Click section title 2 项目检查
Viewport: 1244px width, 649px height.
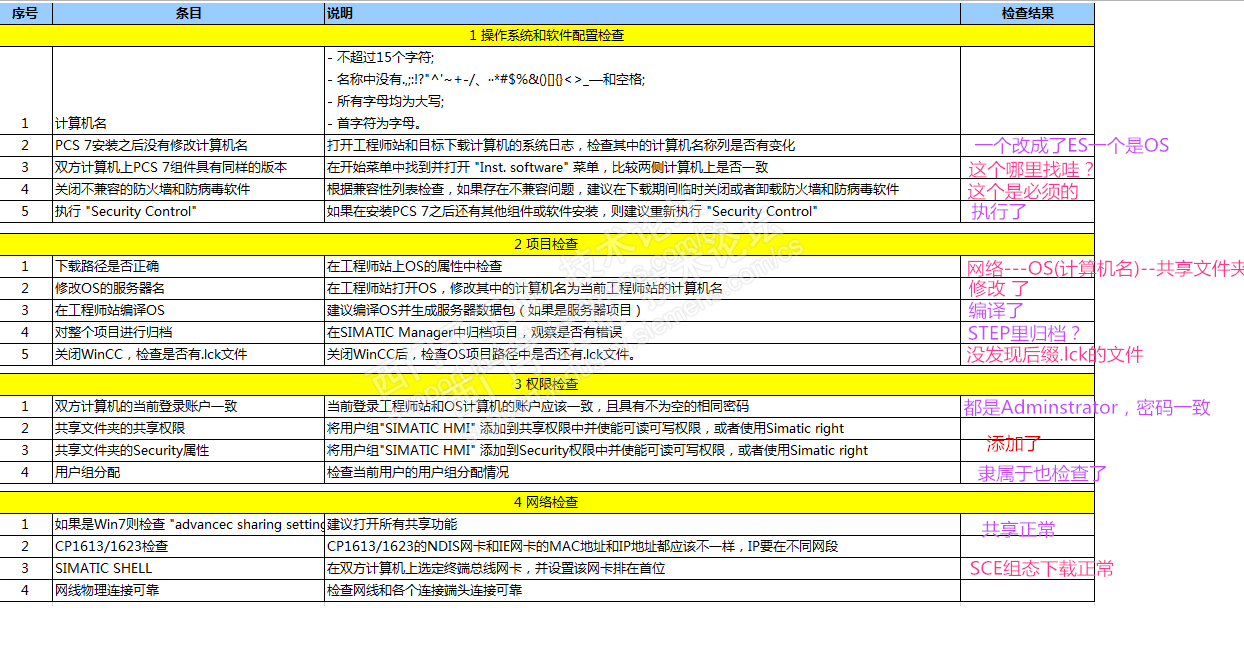point(547,244)
